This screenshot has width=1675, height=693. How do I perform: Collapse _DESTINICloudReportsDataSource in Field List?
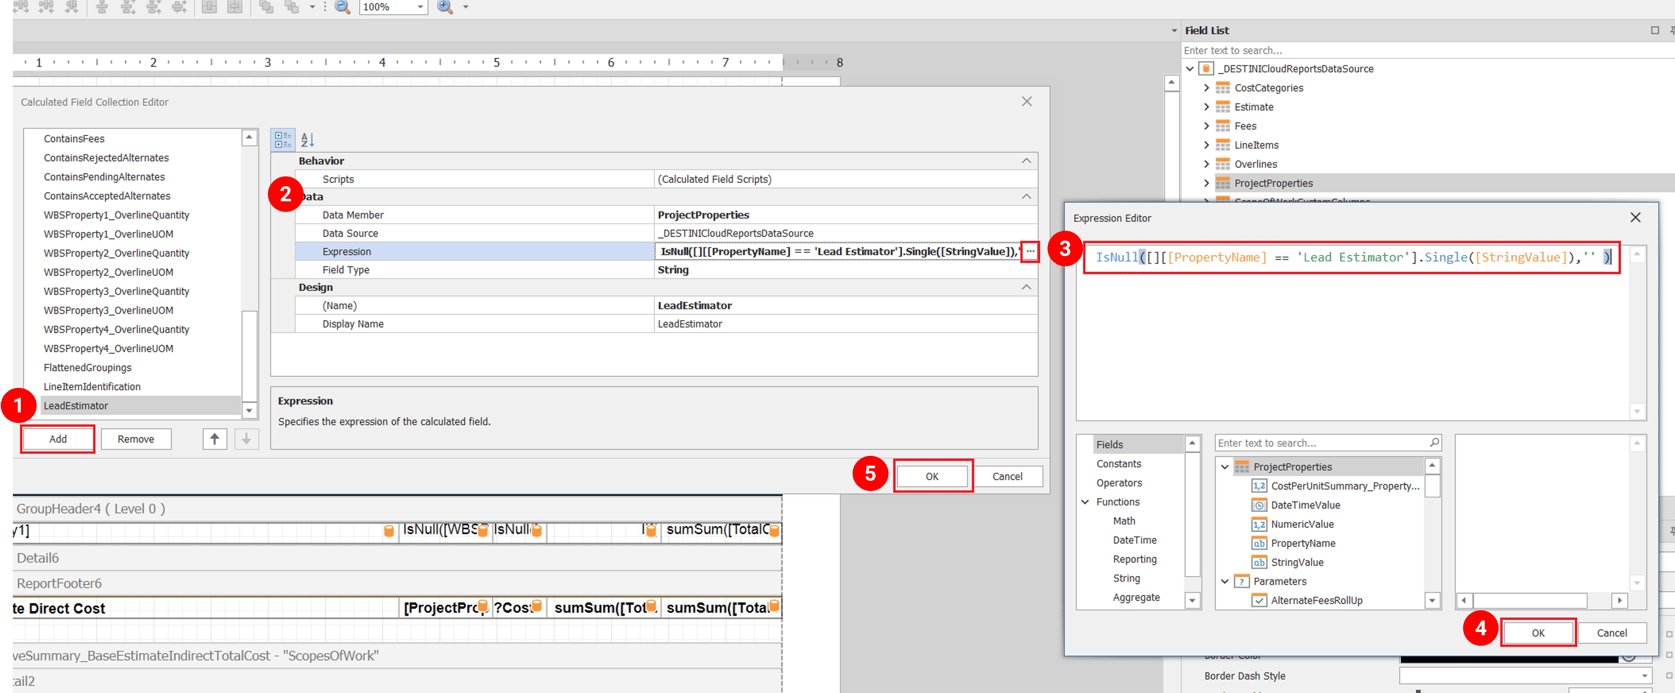pos(1190,69)
